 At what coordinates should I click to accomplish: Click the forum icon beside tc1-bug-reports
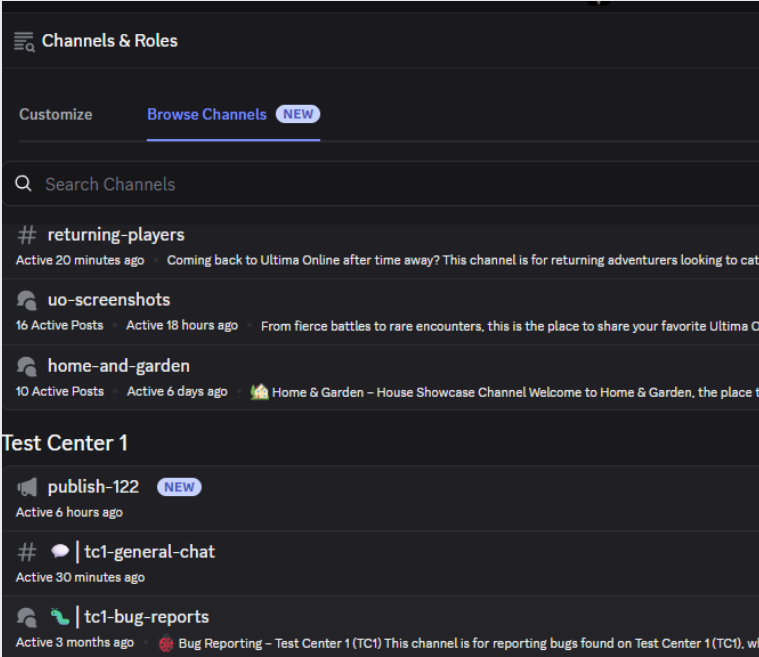pyautogui.click(x=27, y=617)
